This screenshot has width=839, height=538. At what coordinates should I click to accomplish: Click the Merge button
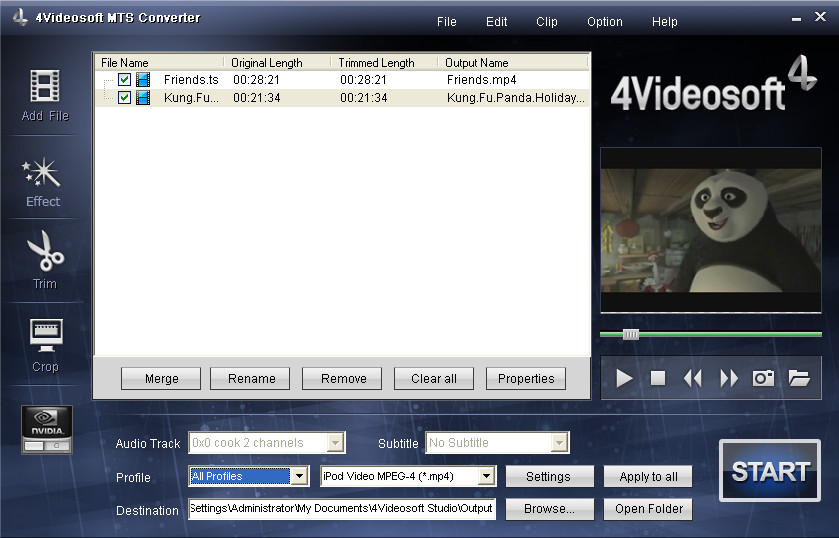click(161, 378)
